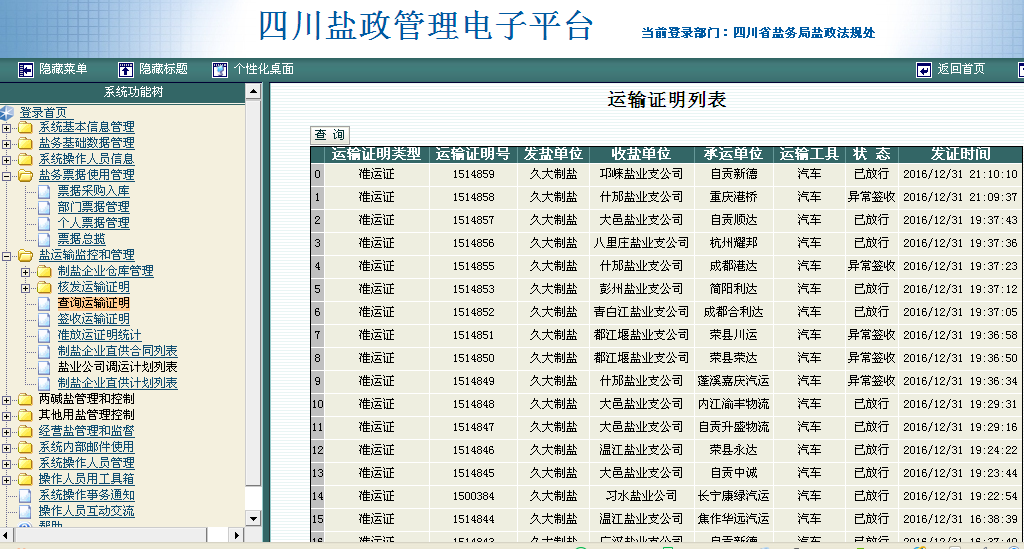Click the 查询 button above the table
Screen dimensions: 1024x549
(x=330, y=135)
